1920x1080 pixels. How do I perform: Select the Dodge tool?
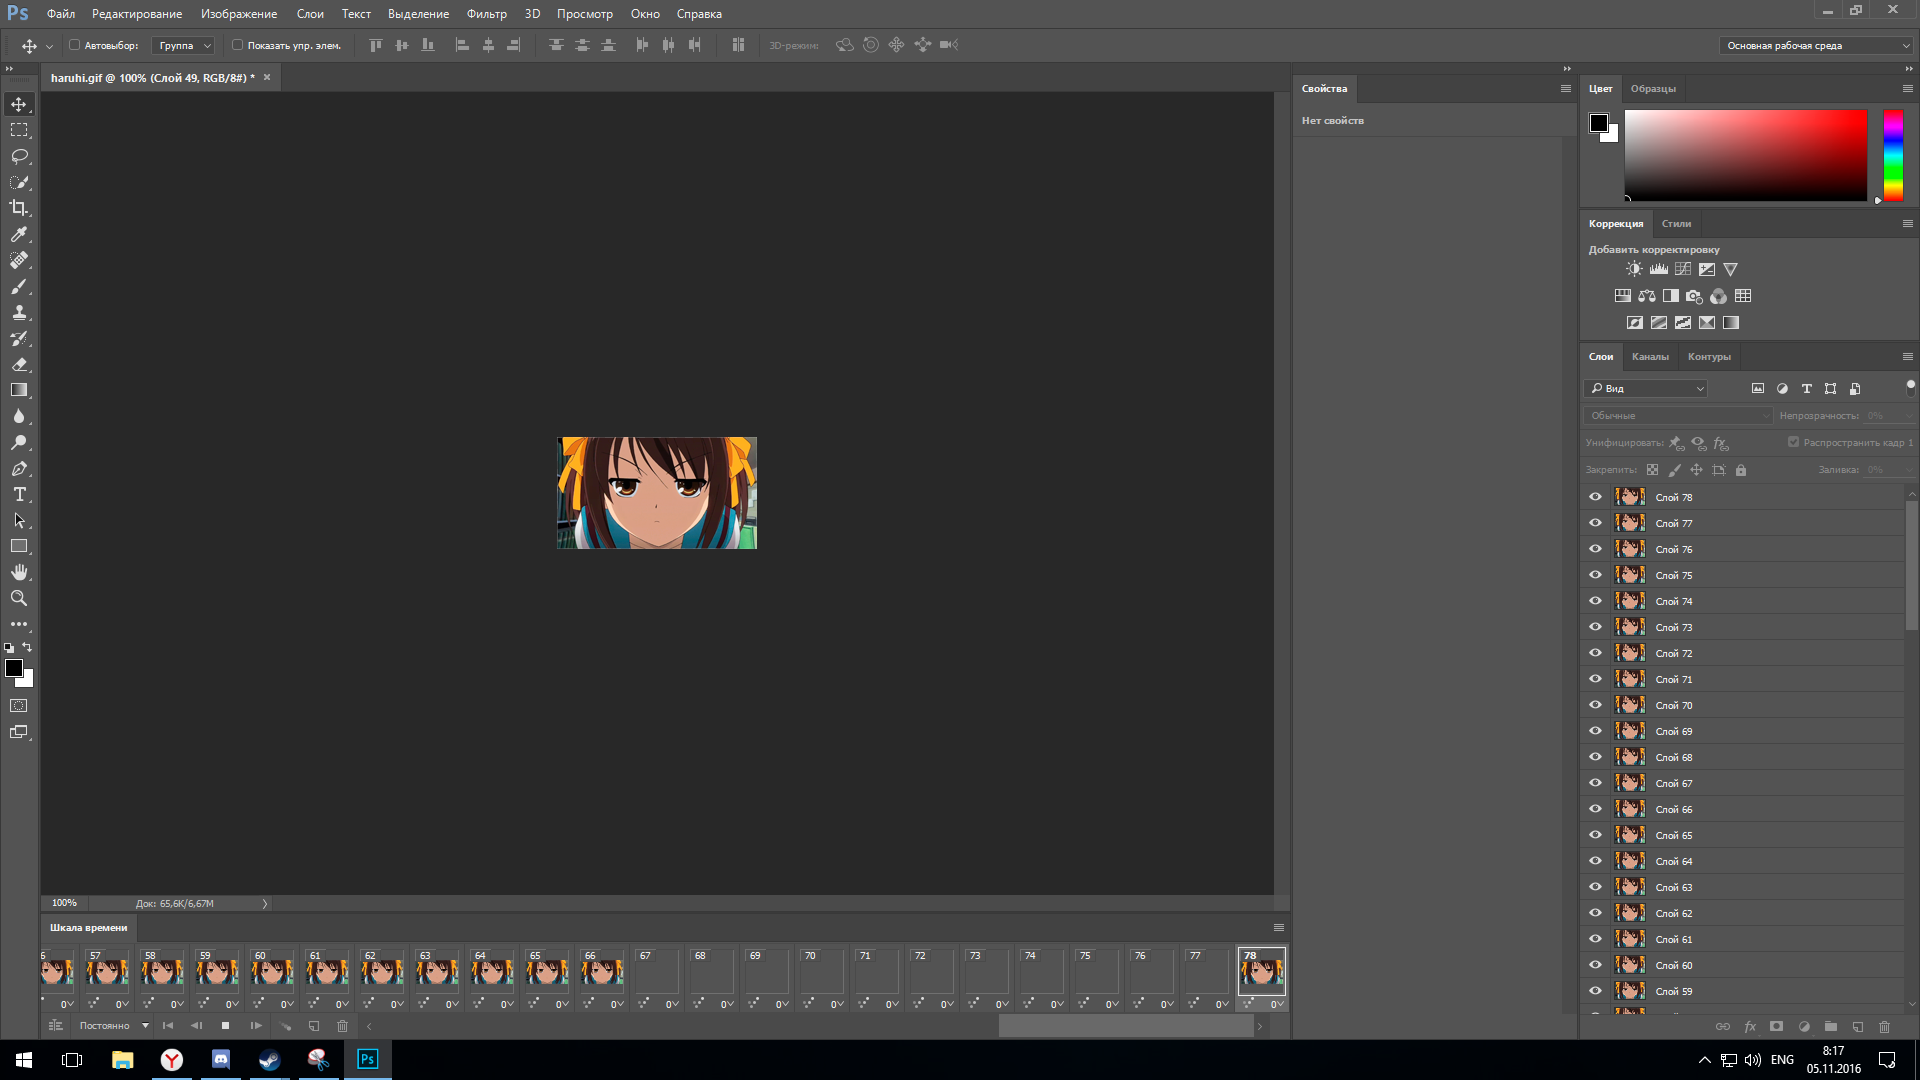[x=19, y=442]
